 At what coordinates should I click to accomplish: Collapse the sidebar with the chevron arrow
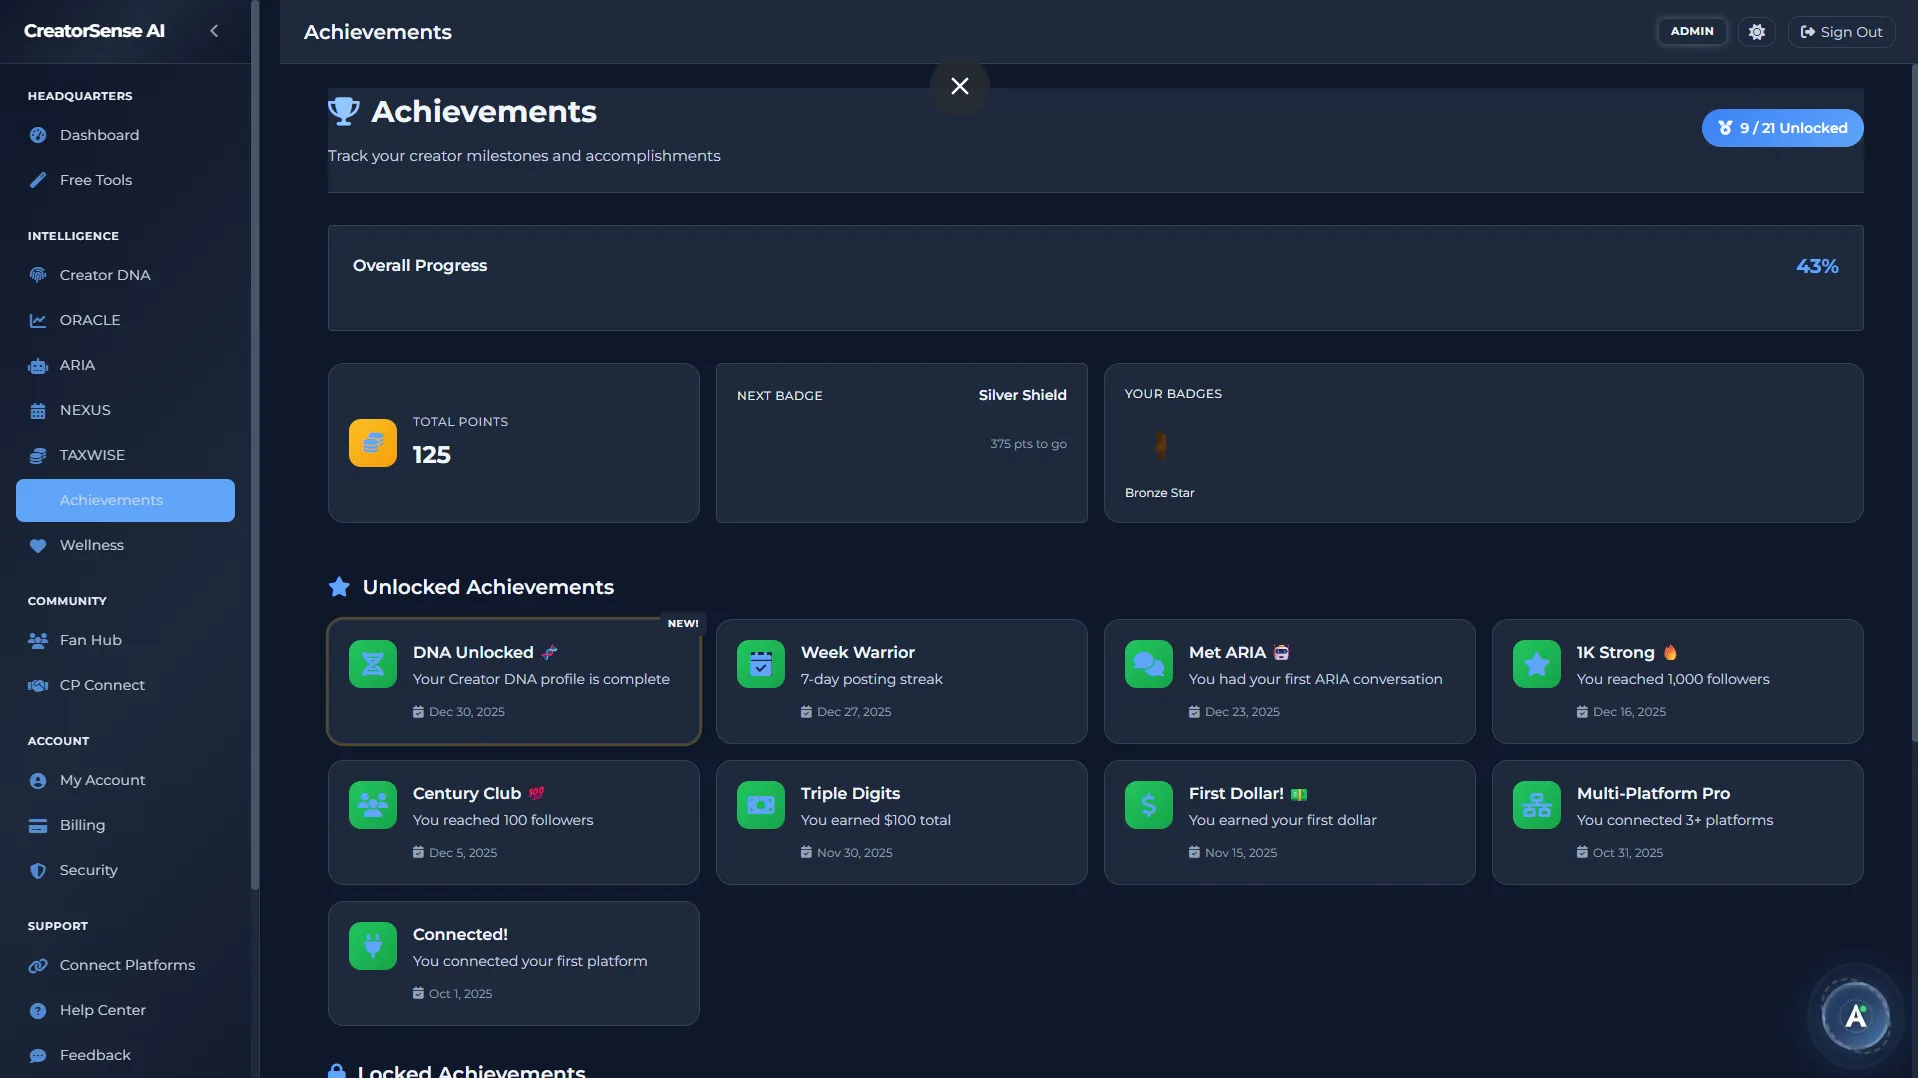click(x=214, y=30)
